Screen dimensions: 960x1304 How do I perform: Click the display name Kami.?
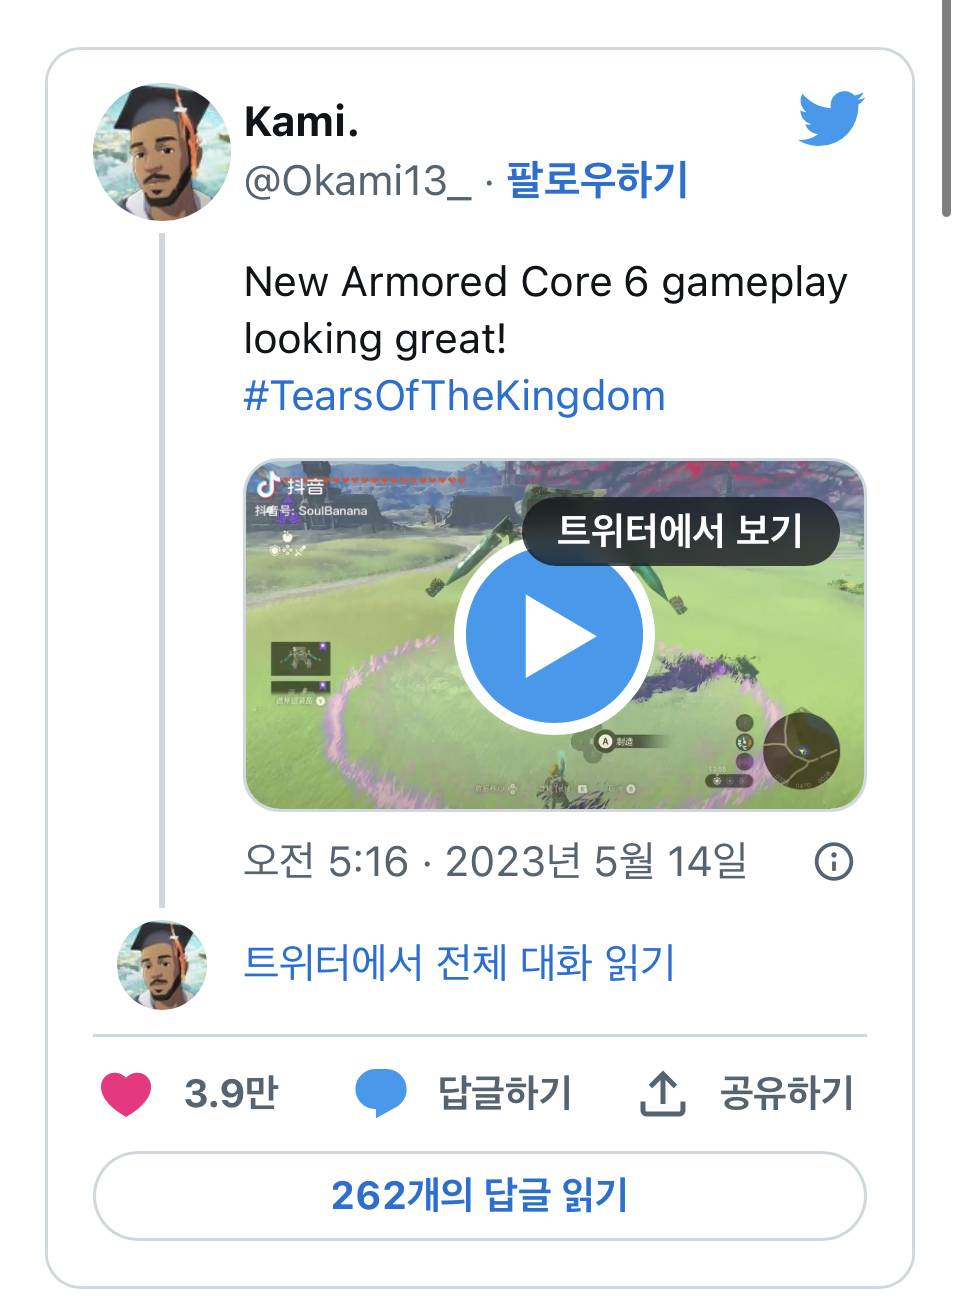[301, 121]
